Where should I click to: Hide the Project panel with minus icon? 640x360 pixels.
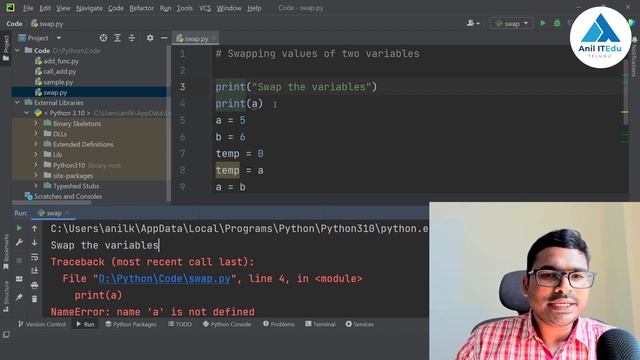(x=164, y=38)
